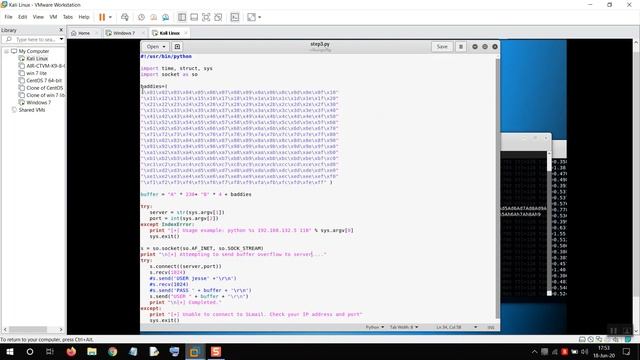Viewport: 640px width, 360px height.
Task: Click the hard disk device icon in VMware status bar
Action: tap(582, 339)
